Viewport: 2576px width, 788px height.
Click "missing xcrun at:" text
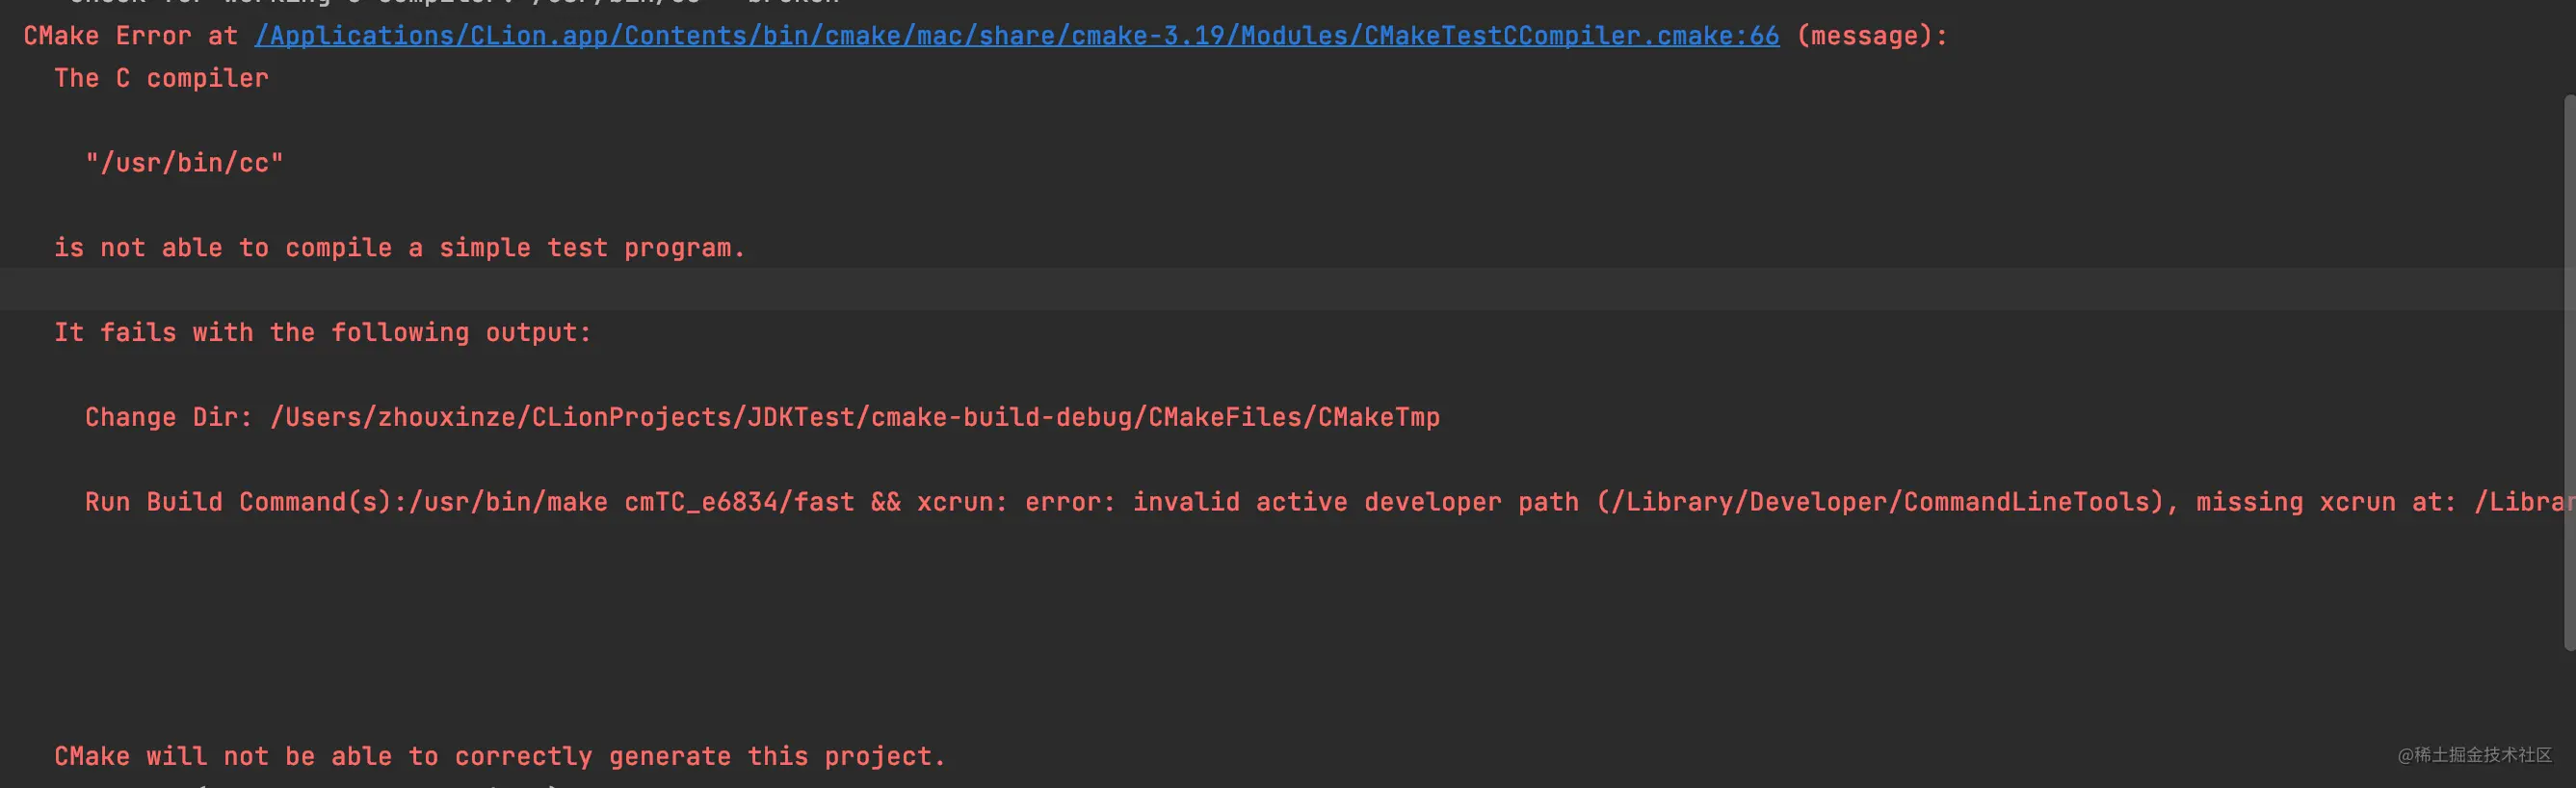tap(2326, 502)
